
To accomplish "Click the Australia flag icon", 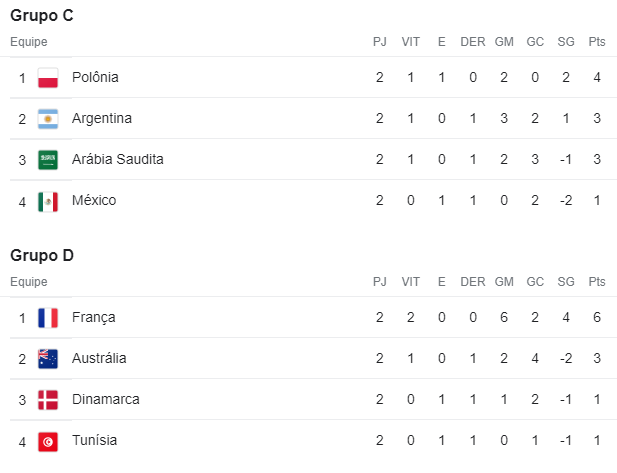I will [48, 359].
